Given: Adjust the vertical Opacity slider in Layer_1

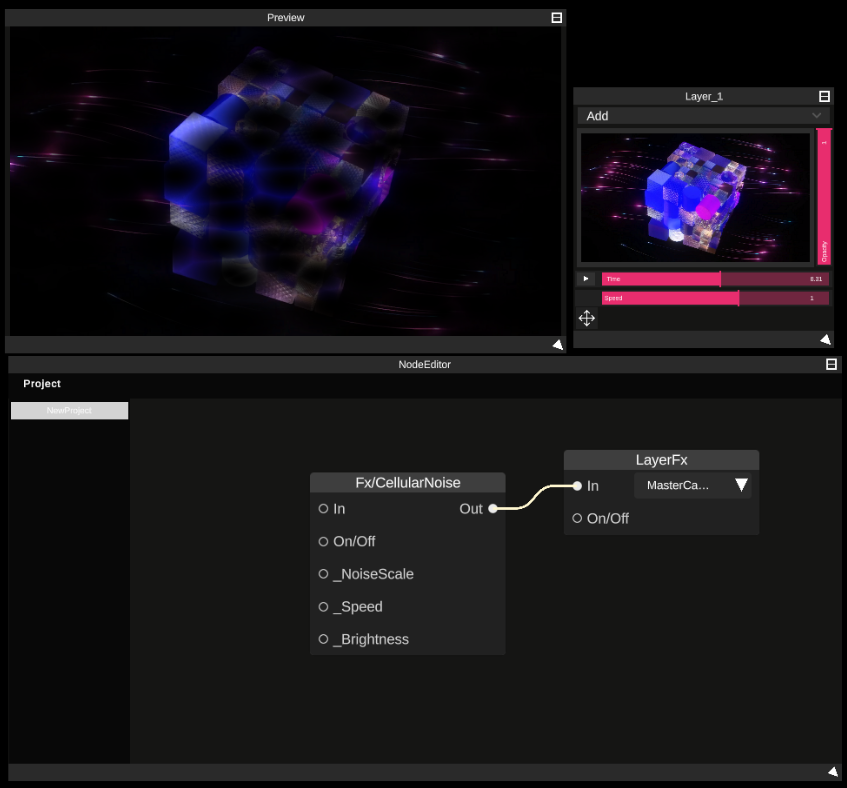Looking at the screenshot, I should pos(822,197).
